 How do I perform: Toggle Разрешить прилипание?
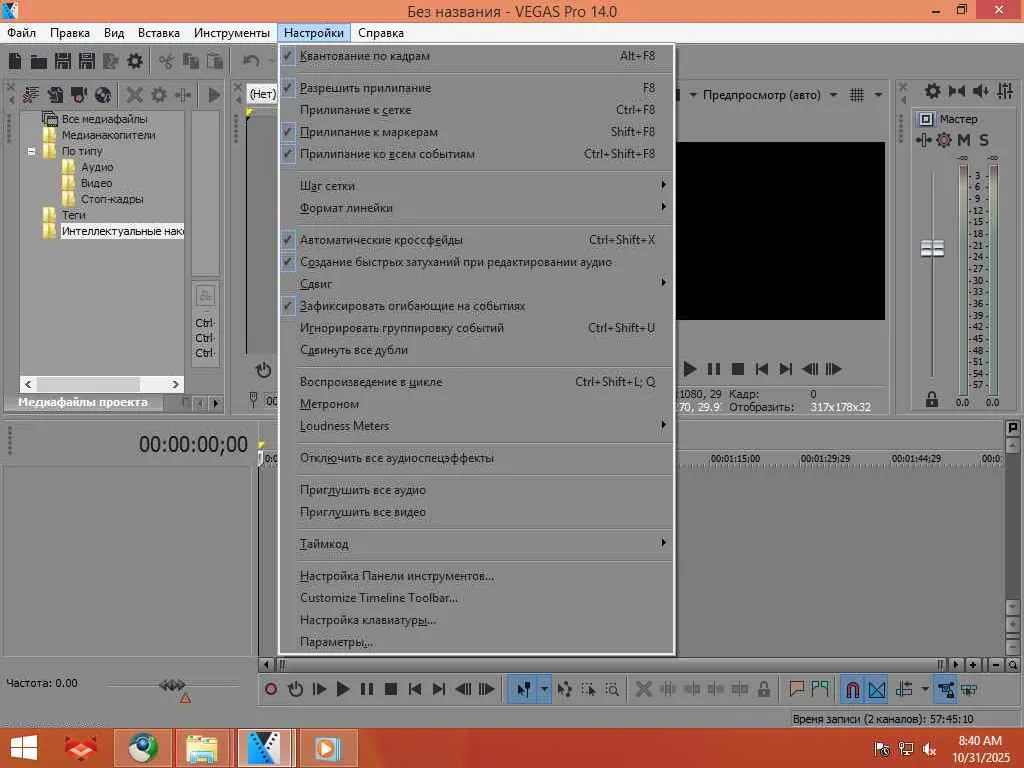coord(477,88)
